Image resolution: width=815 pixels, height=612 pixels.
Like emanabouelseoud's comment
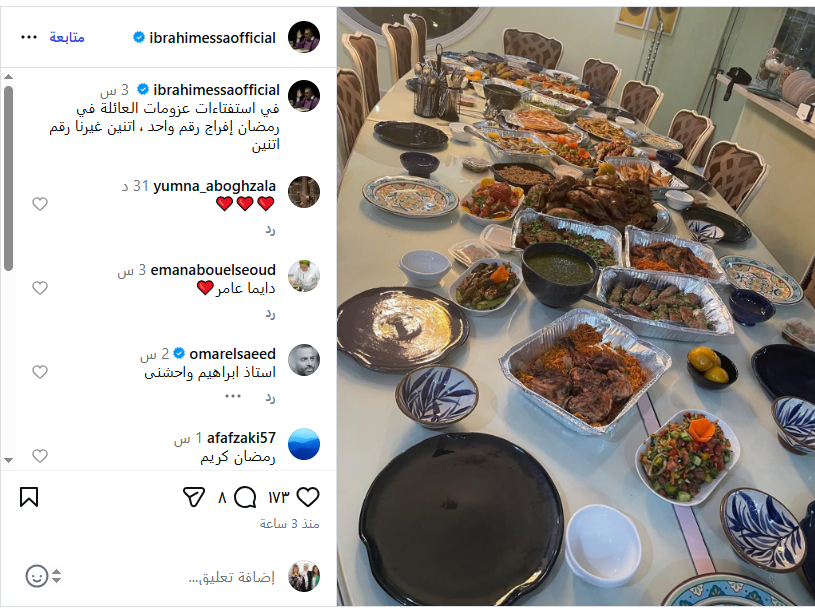(x=40, y=288)
